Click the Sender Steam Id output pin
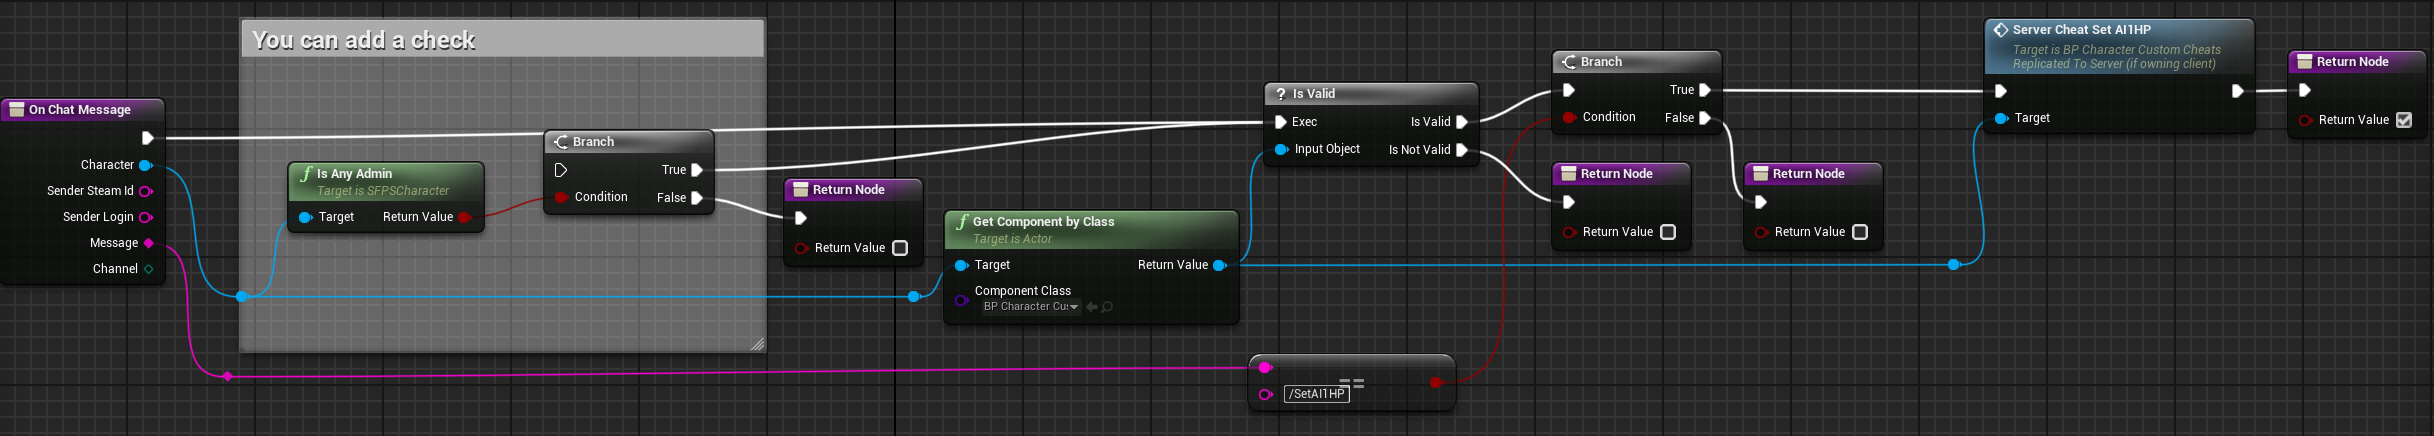The width and height of the screenshot is (2434, 436). point(146,191)
